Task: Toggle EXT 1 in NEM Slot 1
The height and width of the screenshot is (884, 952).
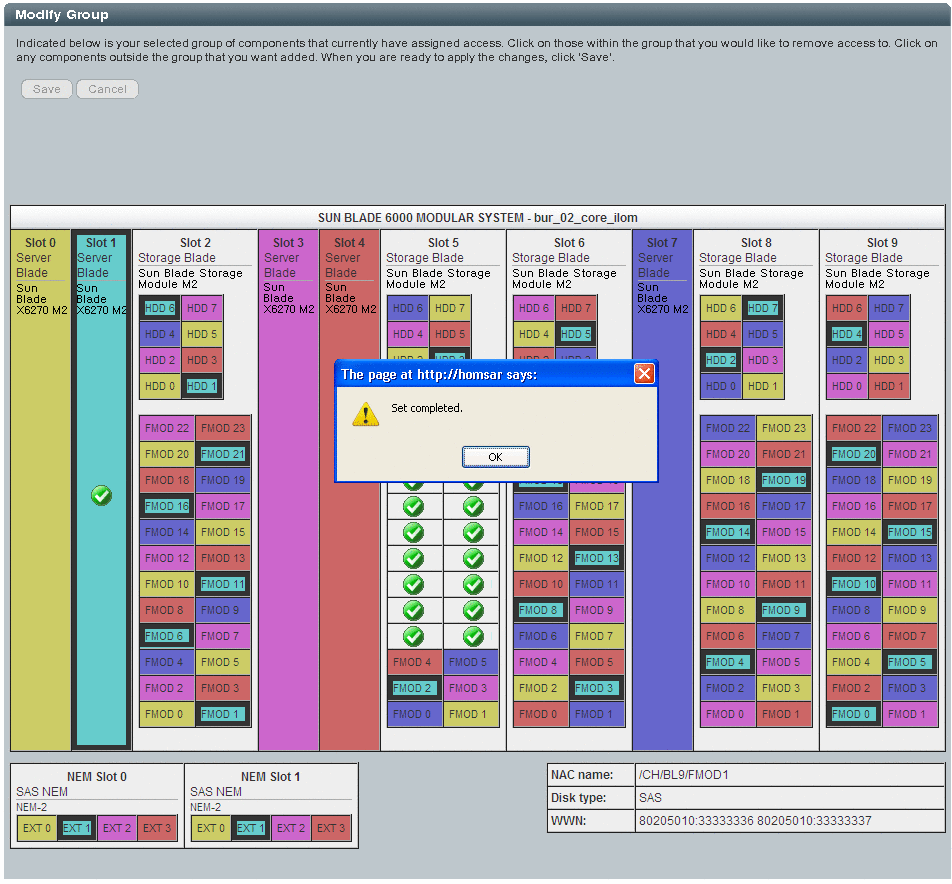Action: pos(251,828)
